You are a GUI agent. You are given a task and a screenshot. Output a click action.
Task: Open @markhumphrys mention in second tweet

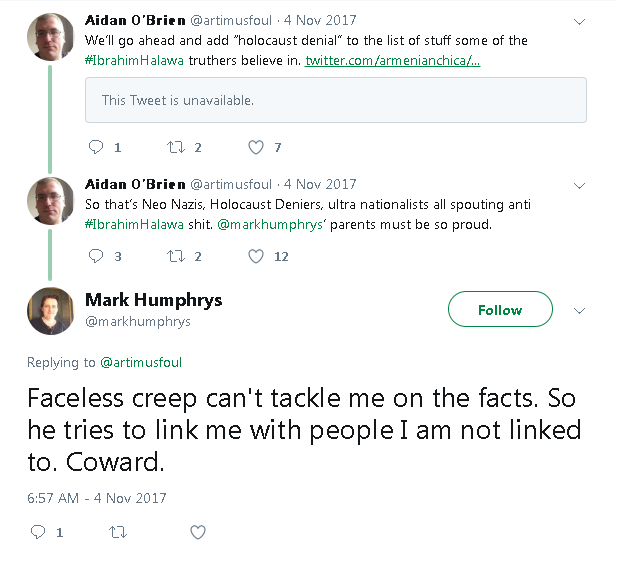268,226
